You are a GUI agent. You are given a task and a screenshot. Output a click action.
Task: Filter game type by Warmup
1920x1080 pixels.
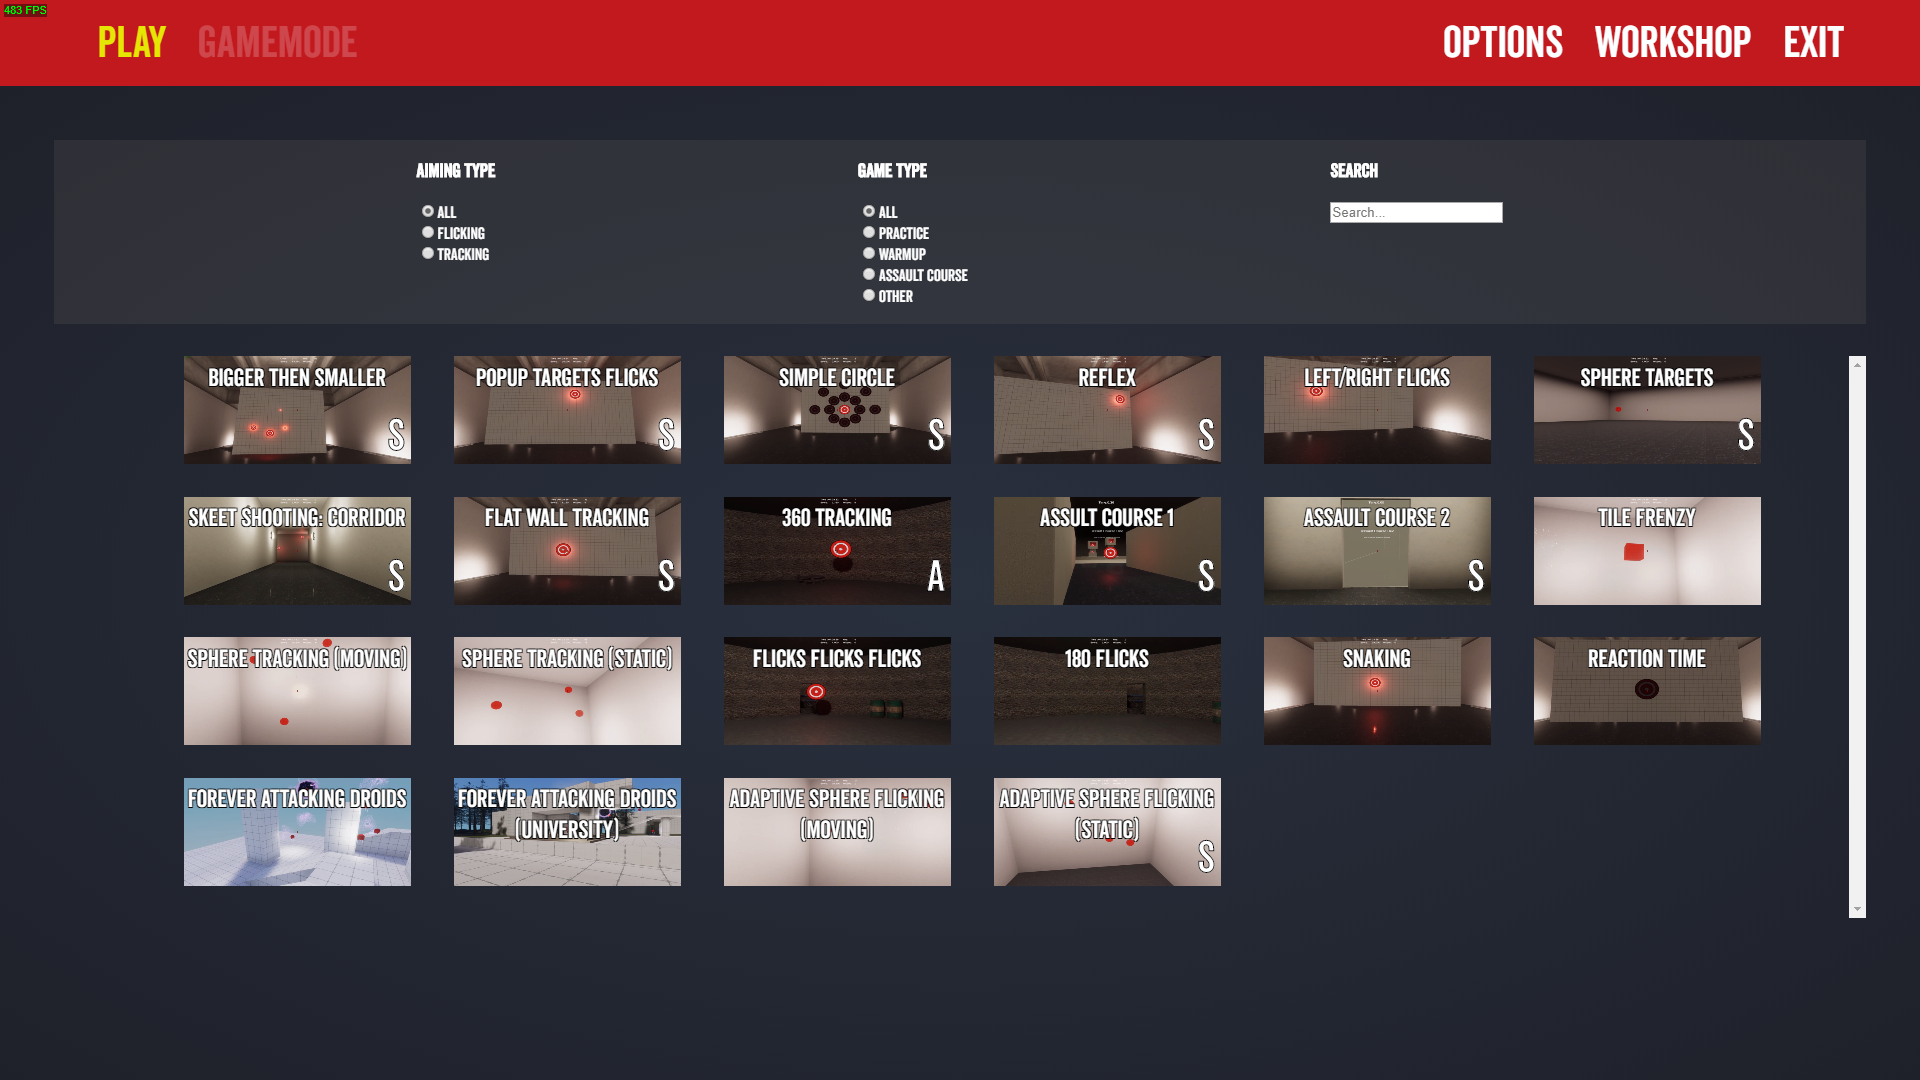coord(869,253)
